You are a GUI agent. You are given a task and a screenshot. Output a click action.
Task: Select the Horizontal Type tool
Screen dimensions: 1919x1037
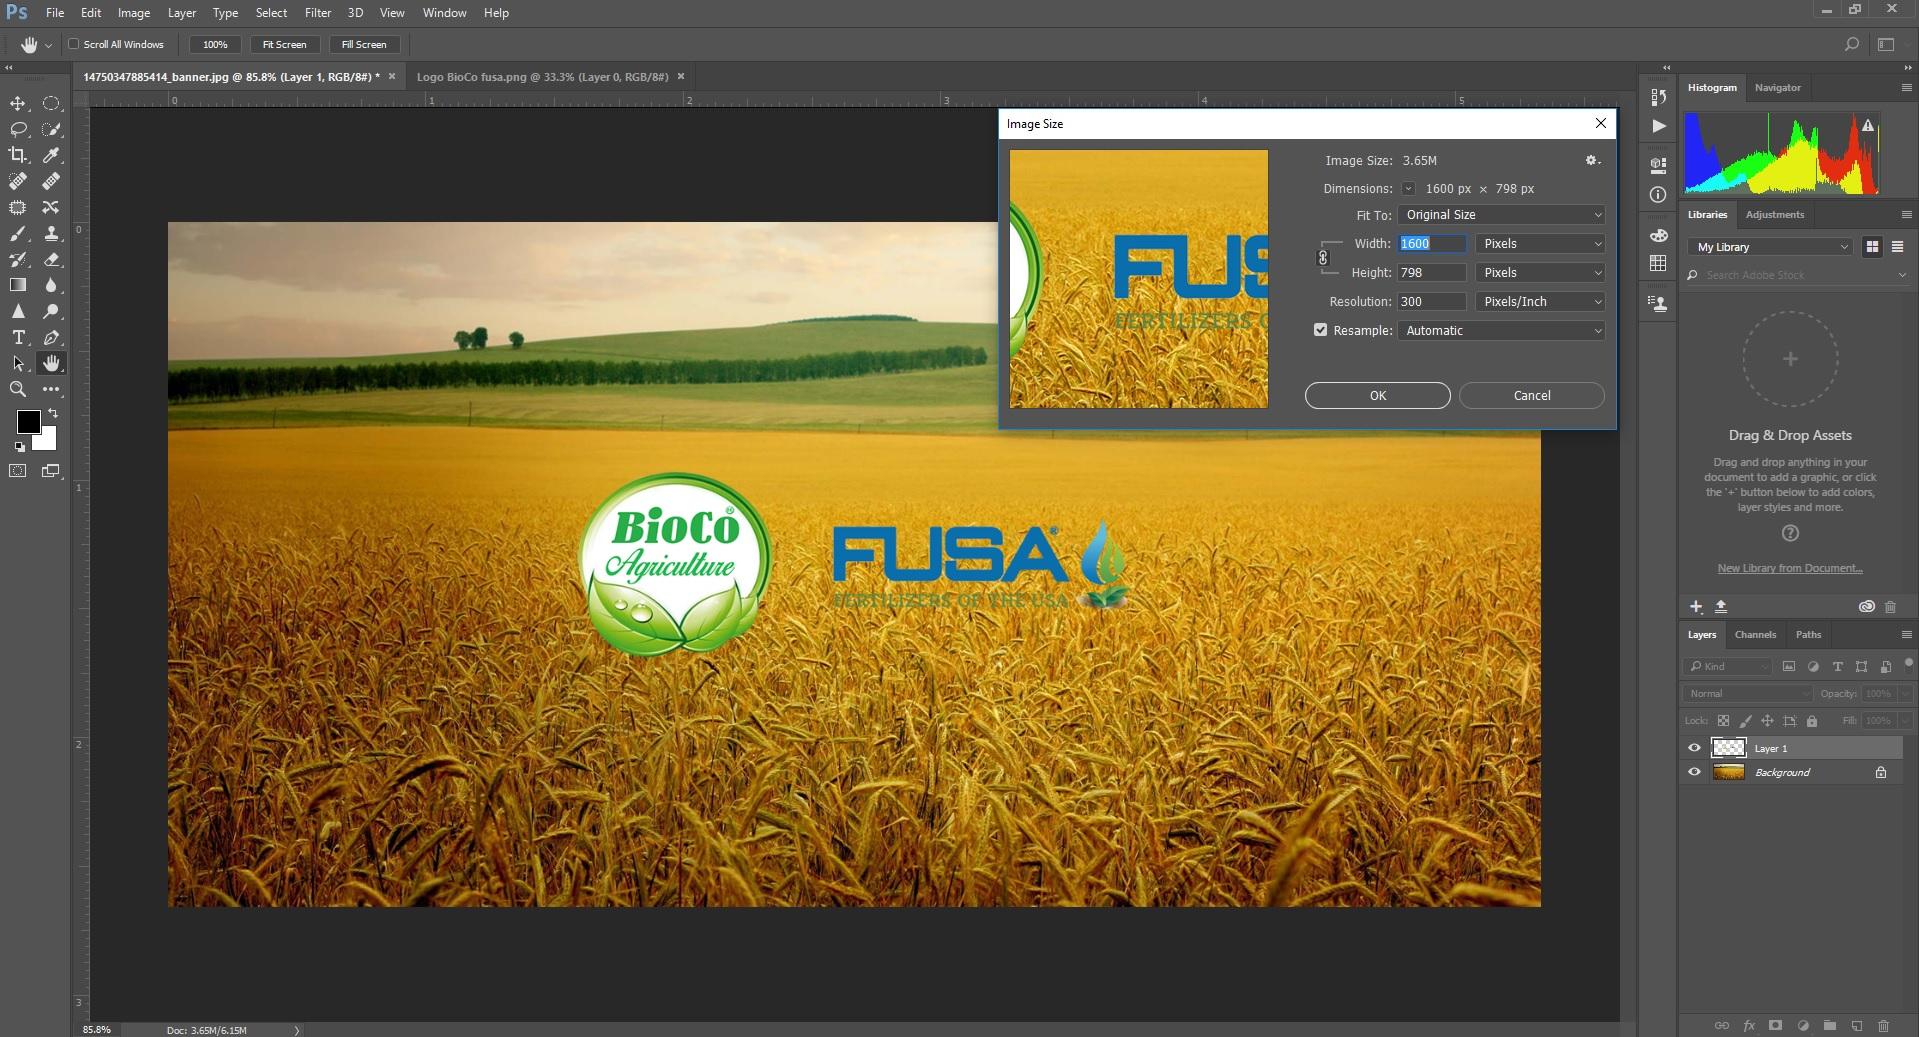point(18,337)
